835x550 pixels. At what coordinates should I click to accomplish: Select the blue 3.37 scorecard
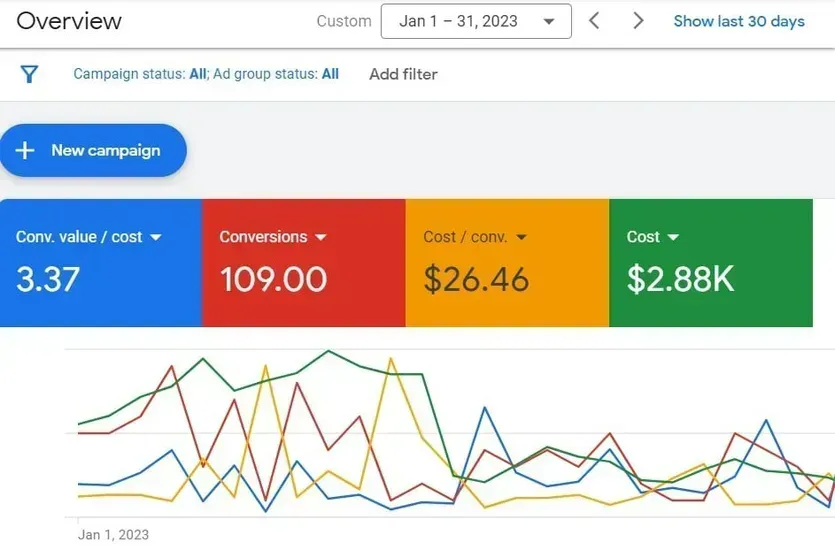[101, 263]
